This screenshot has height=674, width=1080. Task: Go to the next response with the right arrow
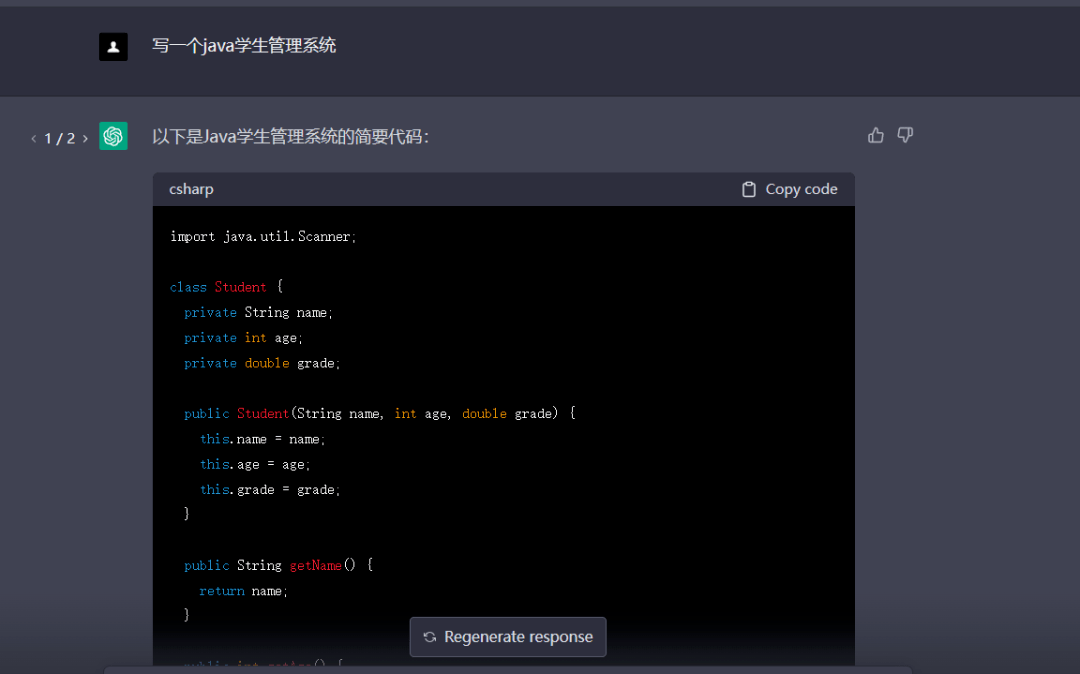coord(85,138)
